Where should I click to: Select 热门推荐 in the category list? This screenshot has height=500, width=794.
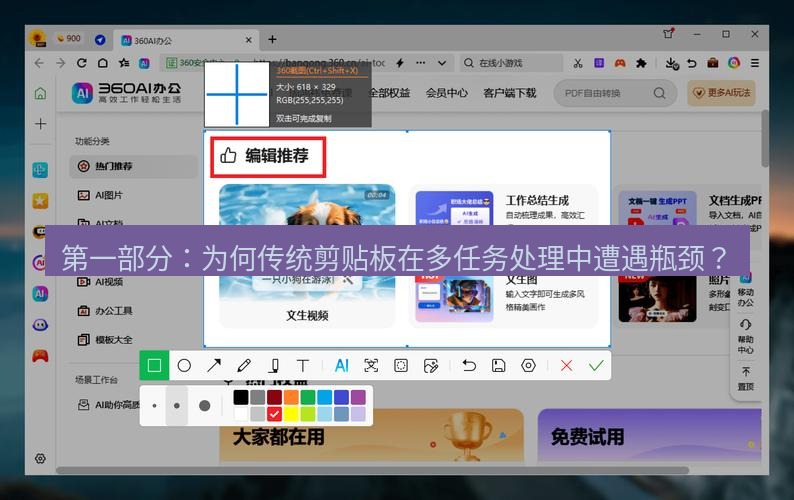pyautogui.click(x=133, y=166)
